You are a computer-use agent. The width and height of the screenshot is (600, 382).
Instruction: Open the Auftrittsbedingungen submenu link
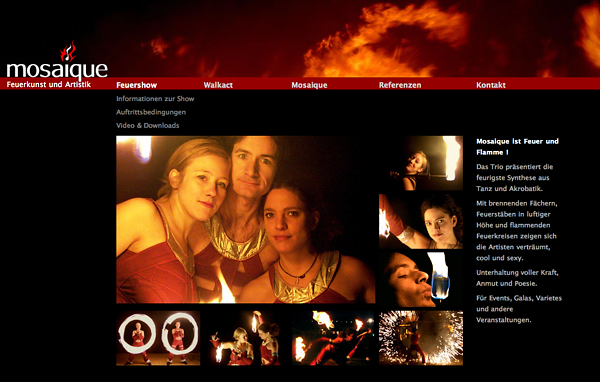tap(151, 112)
